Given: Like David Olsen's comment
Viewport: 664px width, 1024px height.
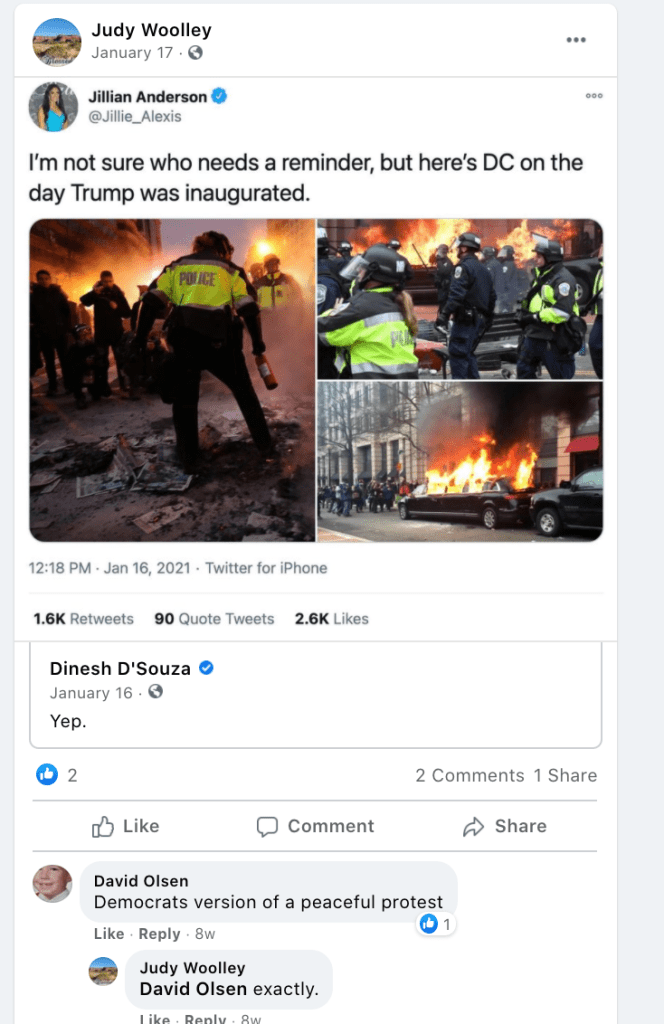Looking at the screenshot, I should [x=108, y=934].
